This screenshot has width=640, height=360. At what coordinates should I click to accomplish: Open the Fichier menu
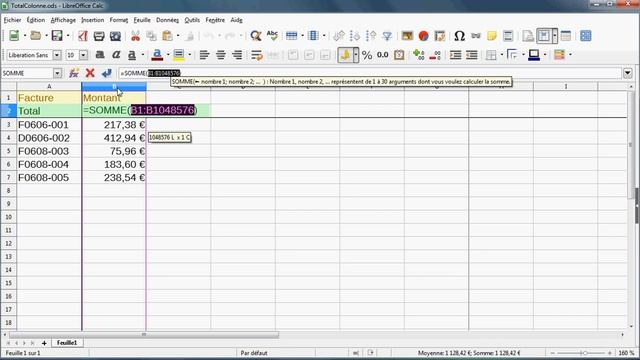pyautogui.click(x=12, y=20)
